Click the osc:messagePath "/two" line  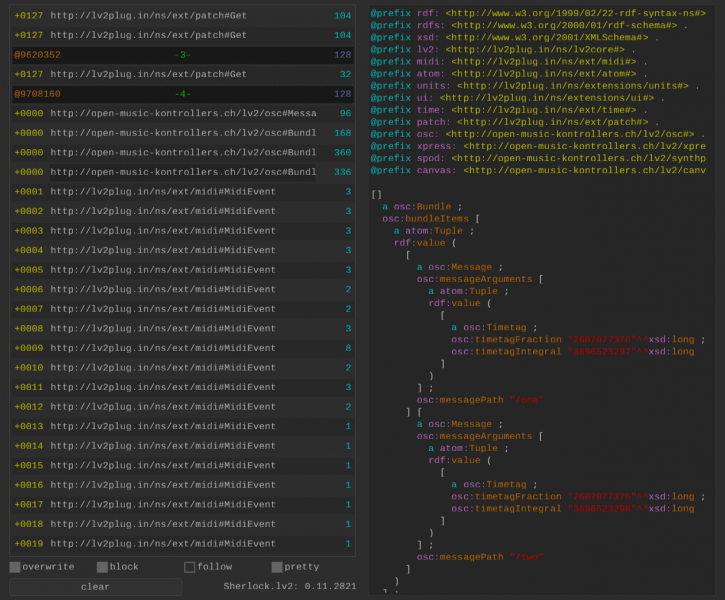(480, 557)
